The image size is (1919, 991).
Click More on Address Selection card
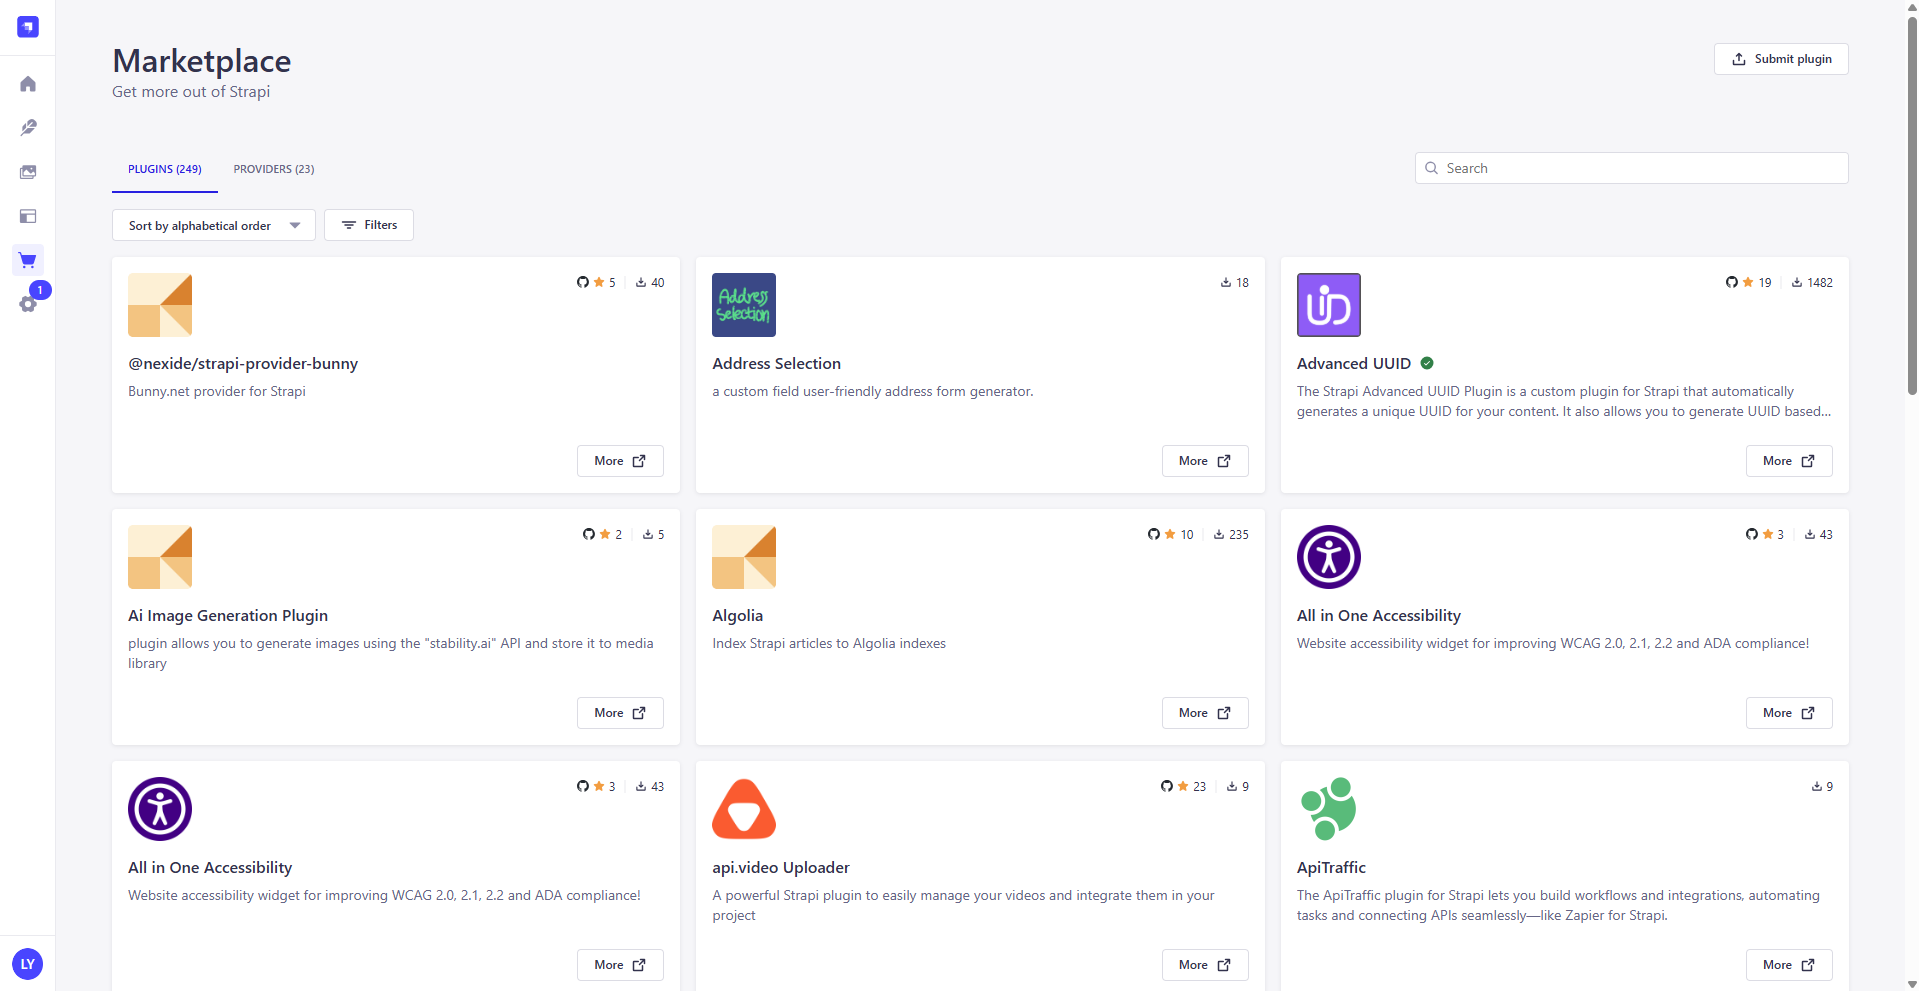point(1205,461)
